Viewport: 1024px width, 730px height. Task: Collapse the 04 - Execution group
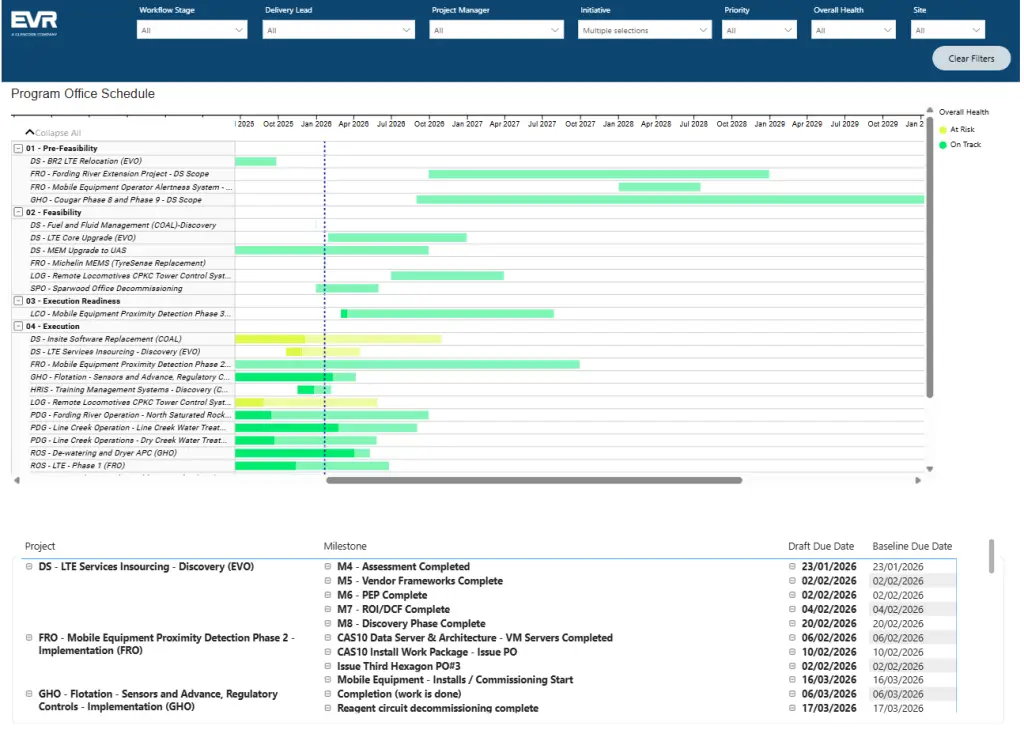coord(17,326)
